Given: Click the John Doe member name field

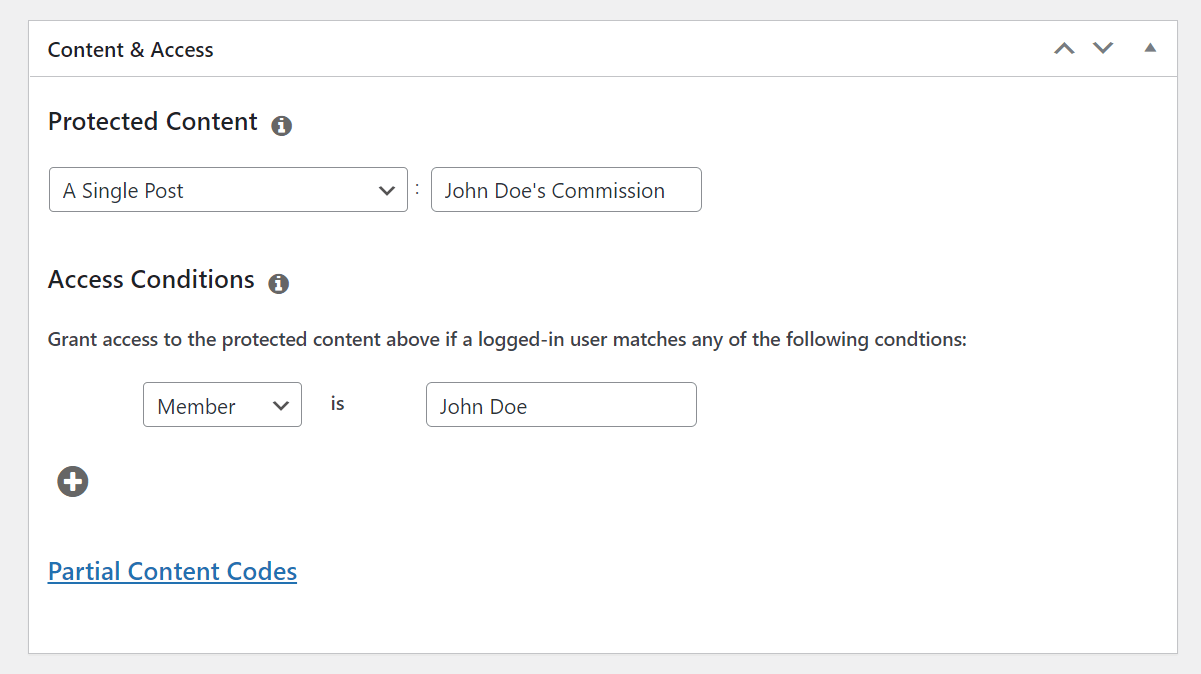Looking at the screenshot, I should point(561,405).
